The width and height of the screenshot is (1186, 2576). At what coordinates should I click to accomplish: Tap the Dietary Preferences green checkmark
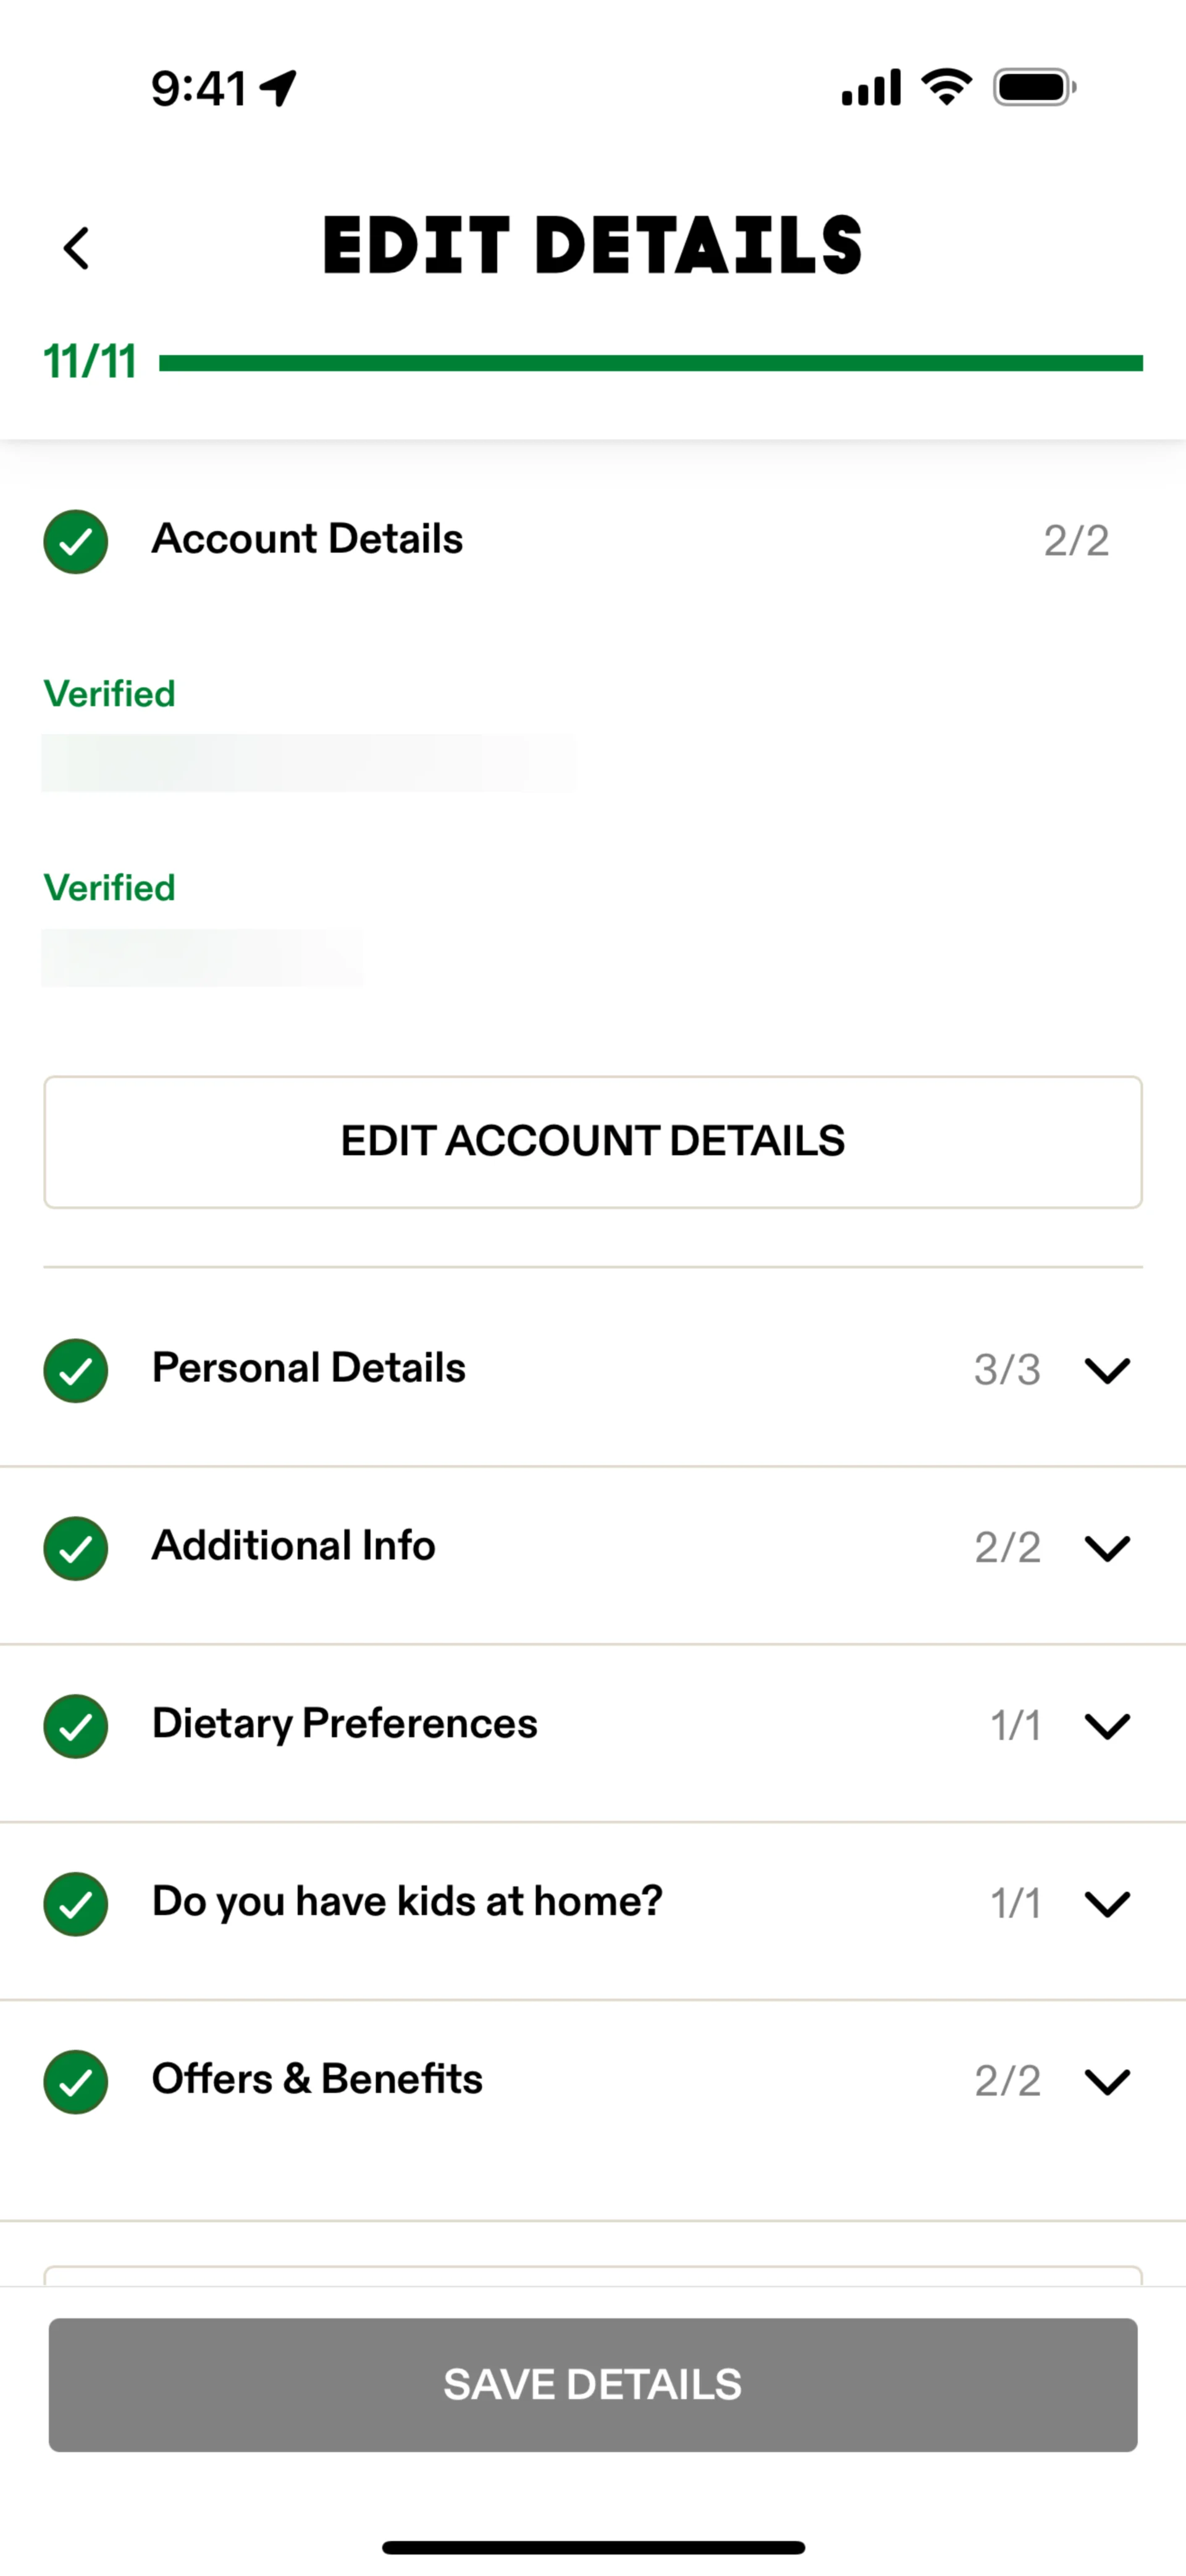[76, 1726]
